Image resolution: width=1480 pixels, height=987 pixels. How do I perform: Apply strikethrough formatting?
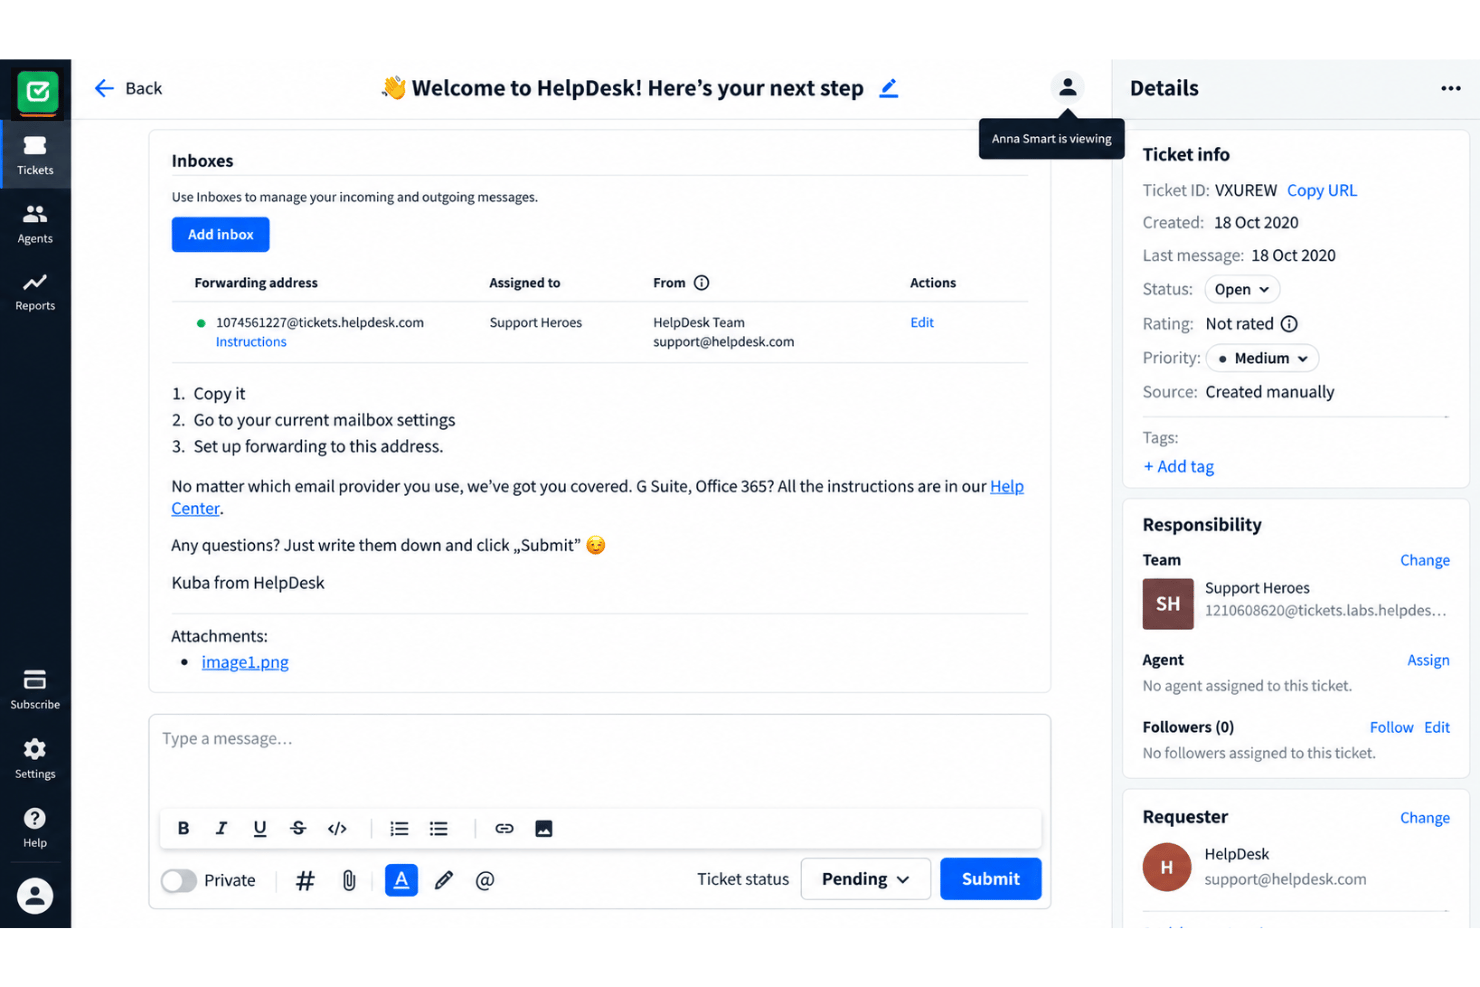click(298, 828)
